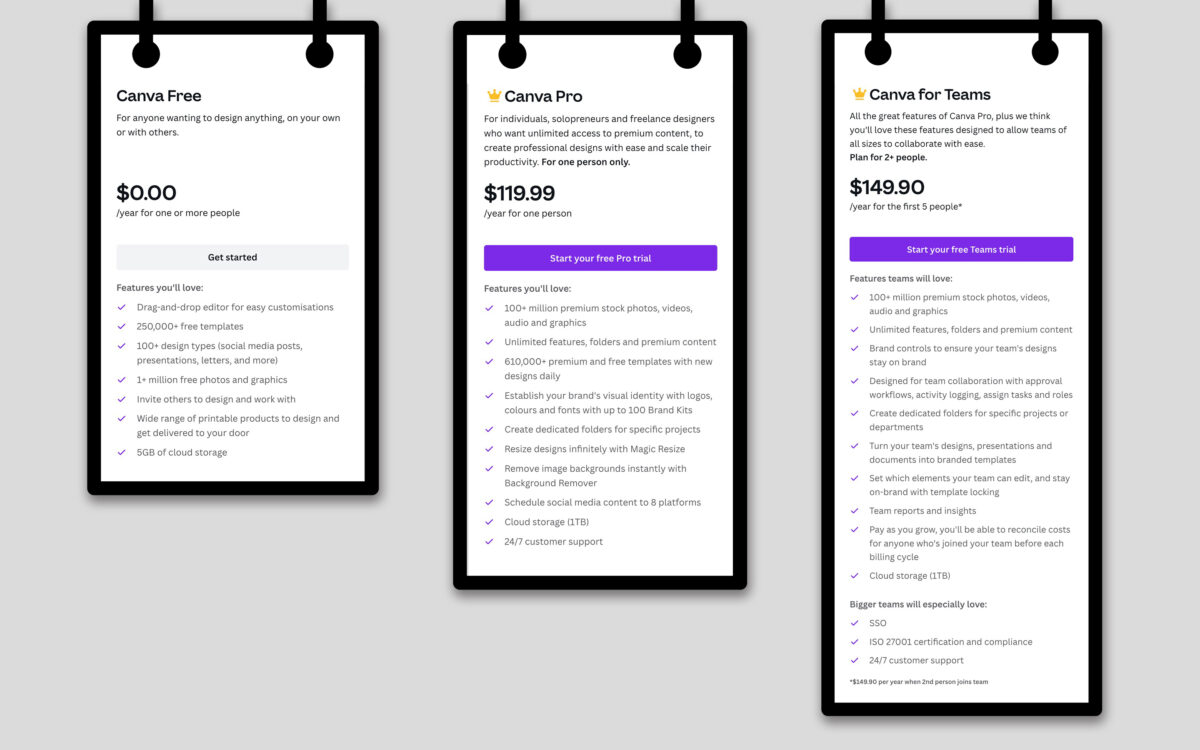Click the footnote about 2nd person joining team
The image size is (1200, 750).
click(919, 682)
